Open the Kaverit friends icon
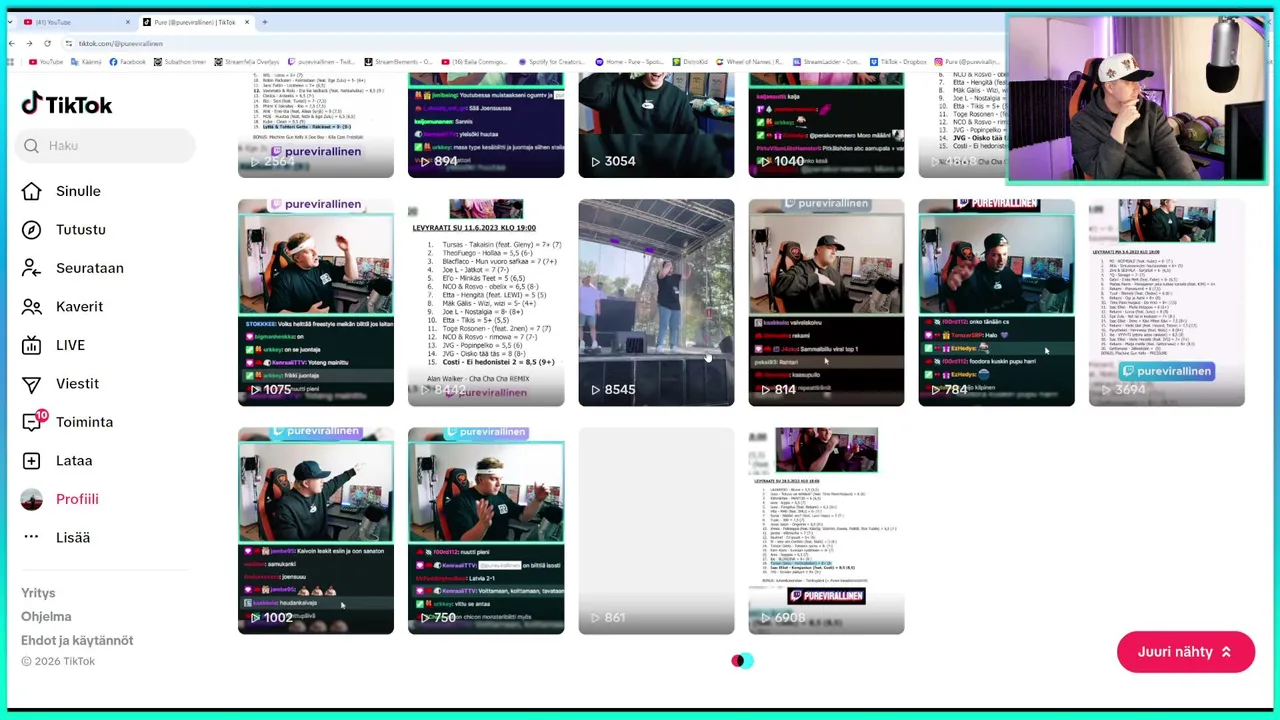The width and height of the screenshot is (1280, 720). [x=32, y=307]
